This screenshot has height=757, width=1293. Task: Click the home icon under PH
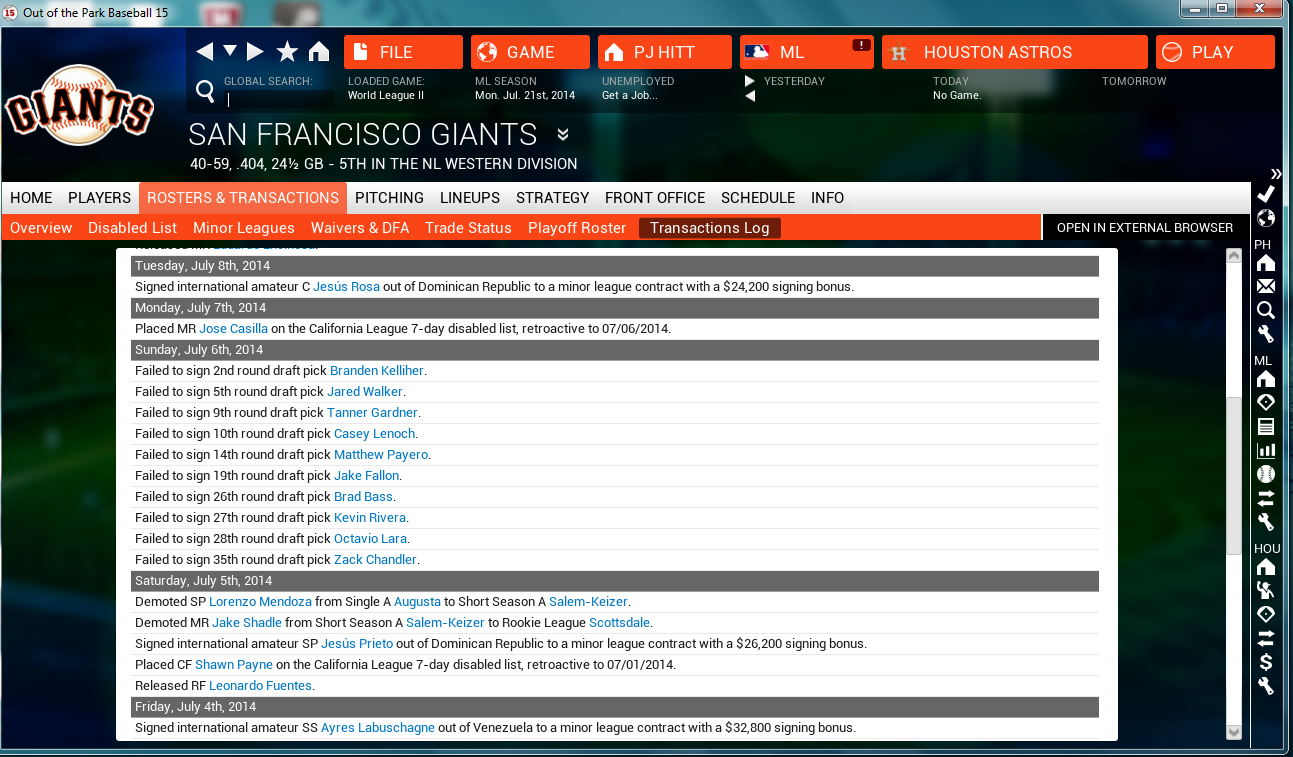click(x=1265, y=263)
